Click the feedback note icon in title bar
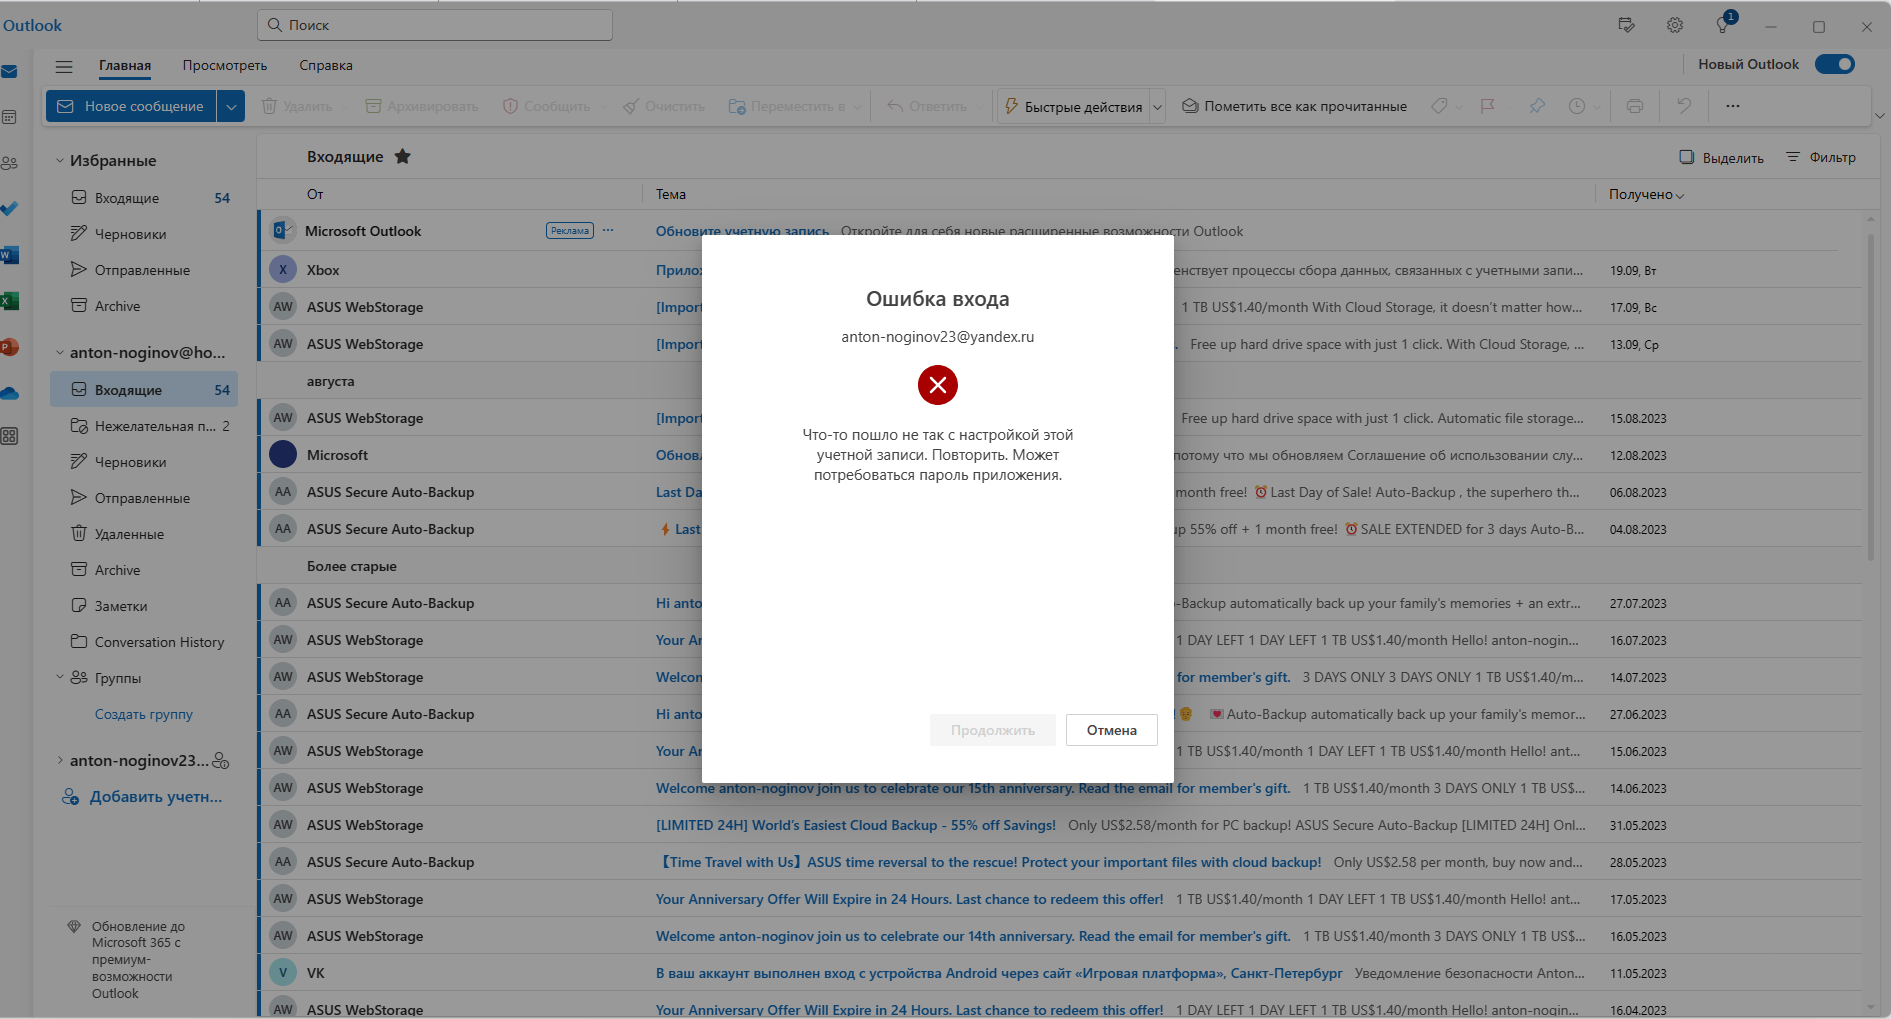Viewport: 1891px width, 1019px height. point(1627,26)
